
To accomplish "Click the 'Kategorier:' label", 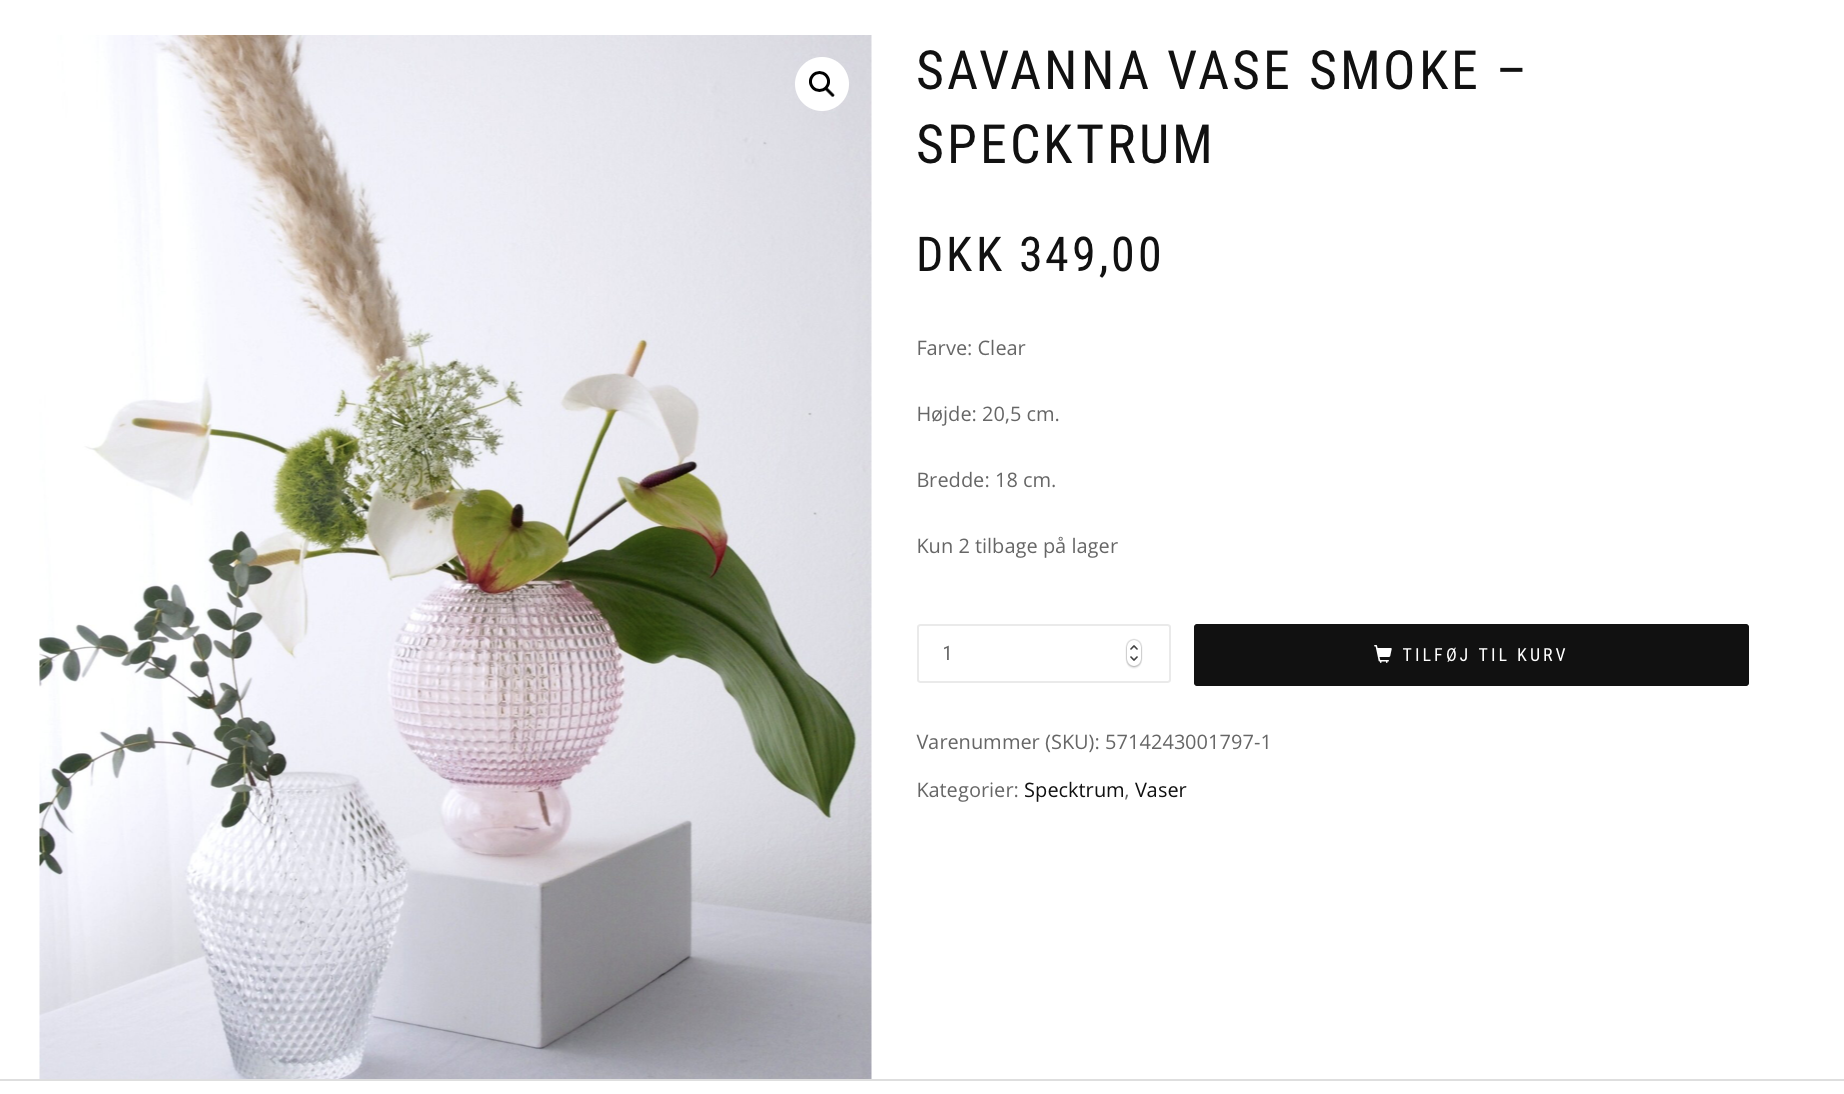I will tap(967, 790).
